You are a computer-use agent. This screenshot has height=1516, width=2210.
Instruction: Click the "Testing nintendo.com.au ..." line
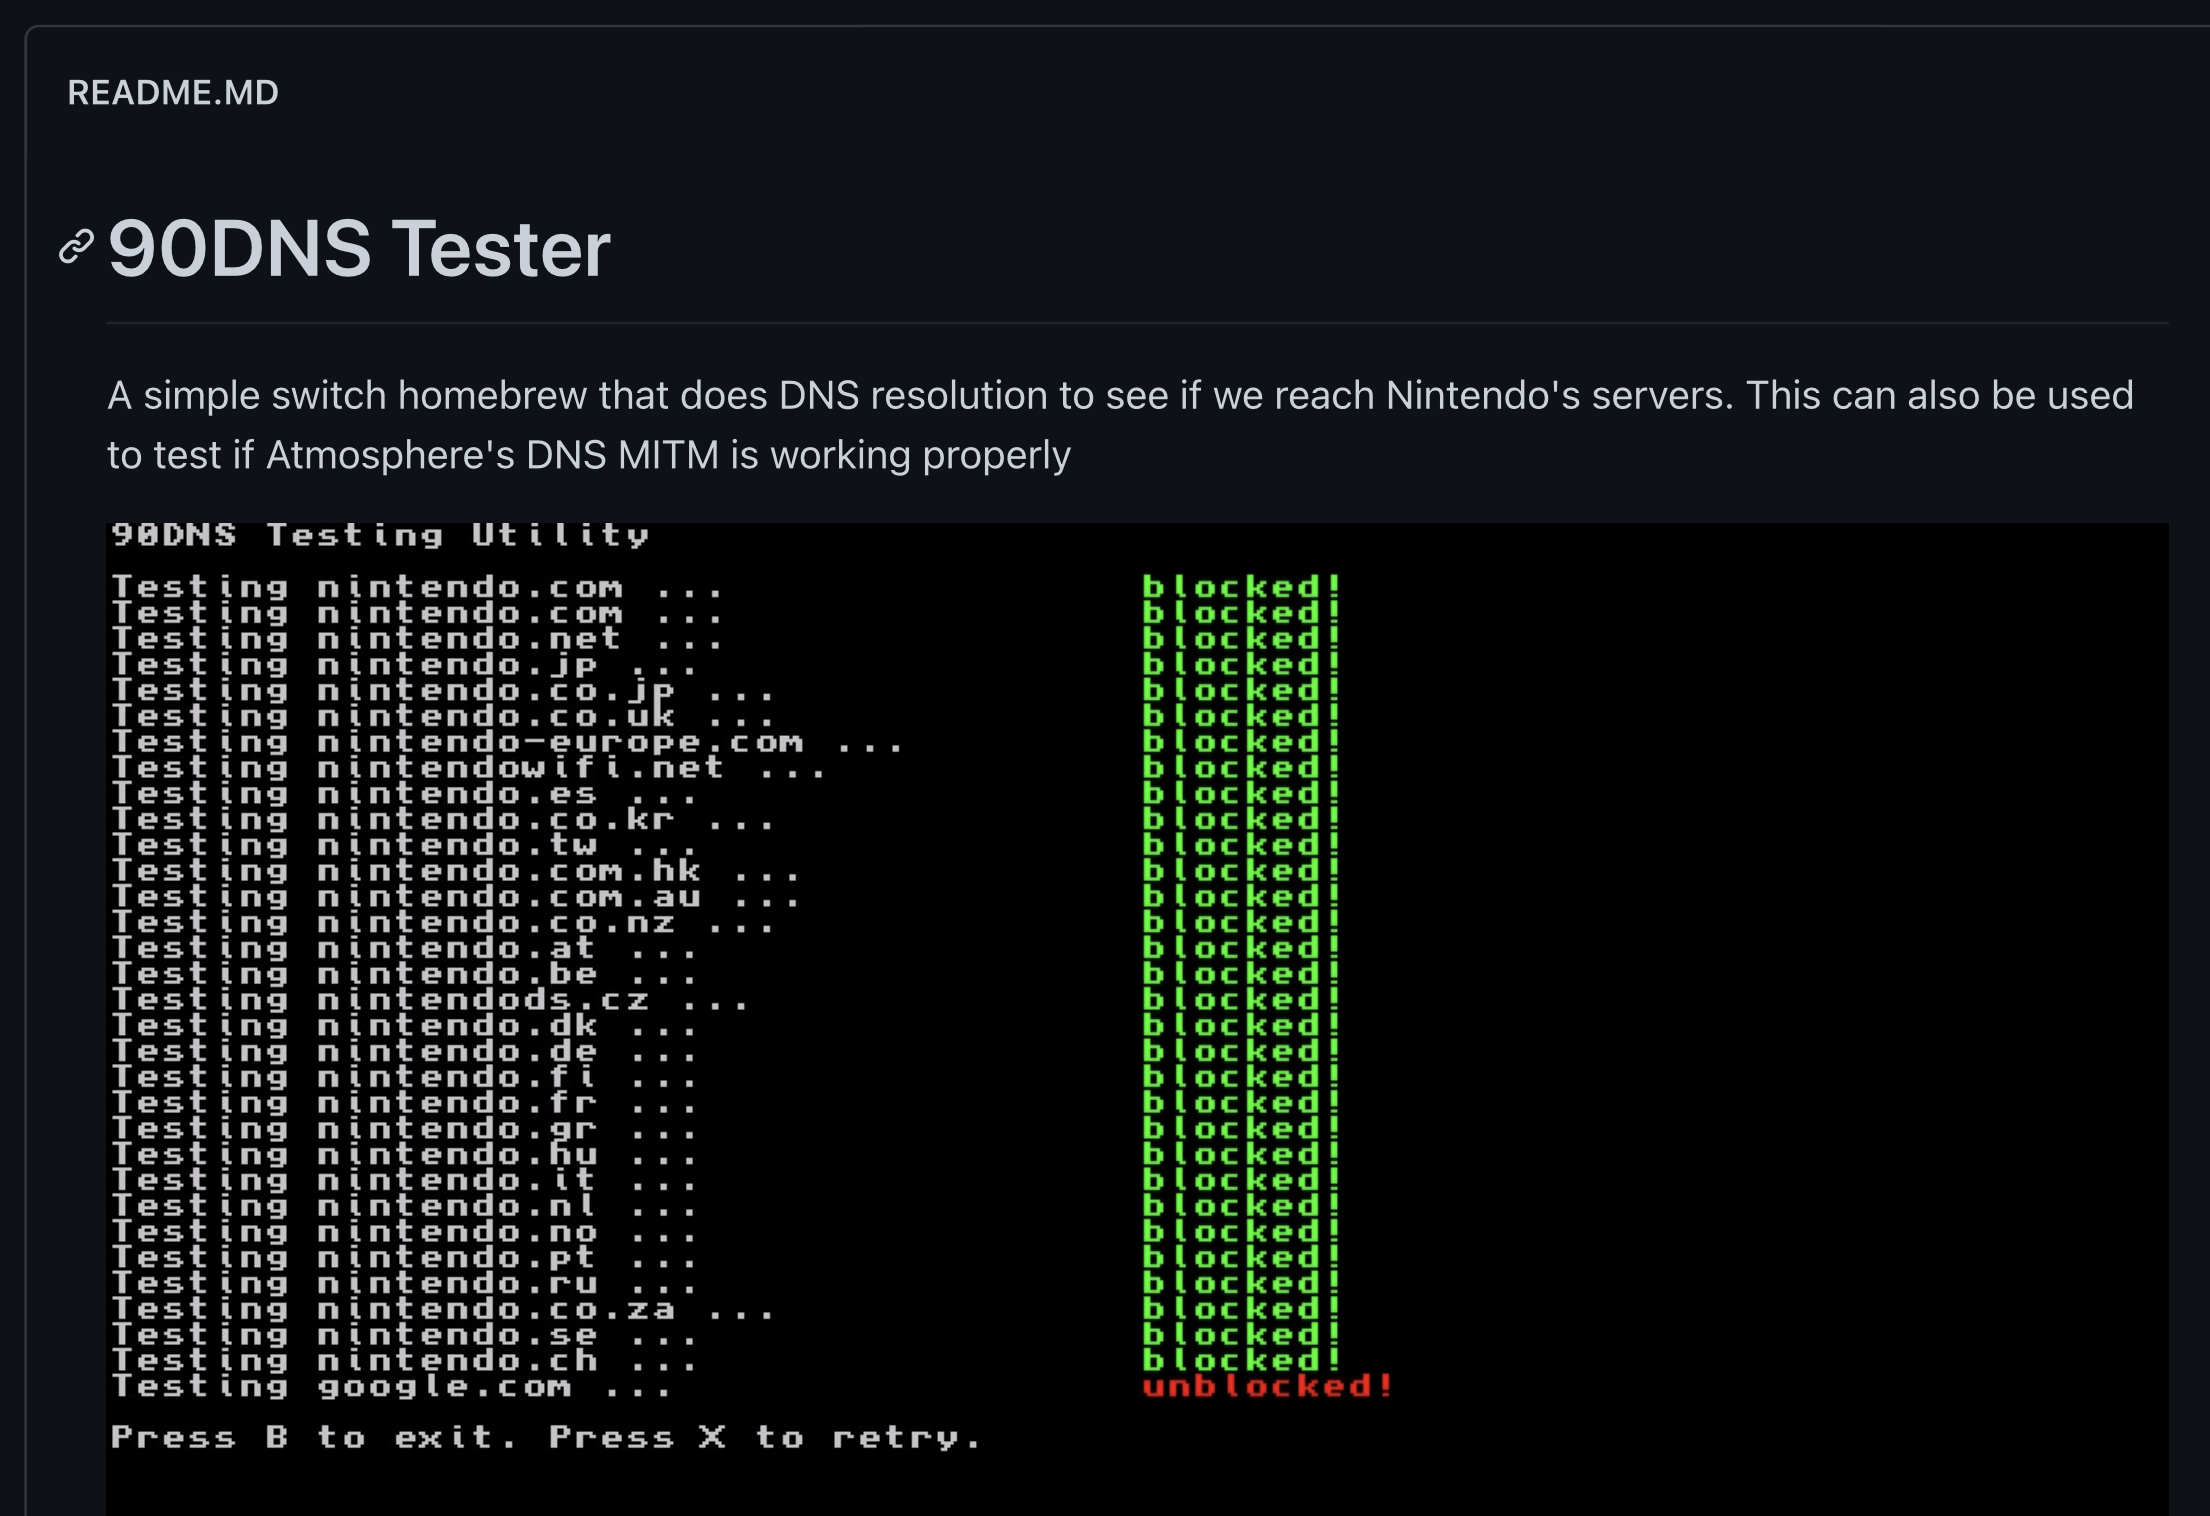pyautogui.click(x=455, y=898)
